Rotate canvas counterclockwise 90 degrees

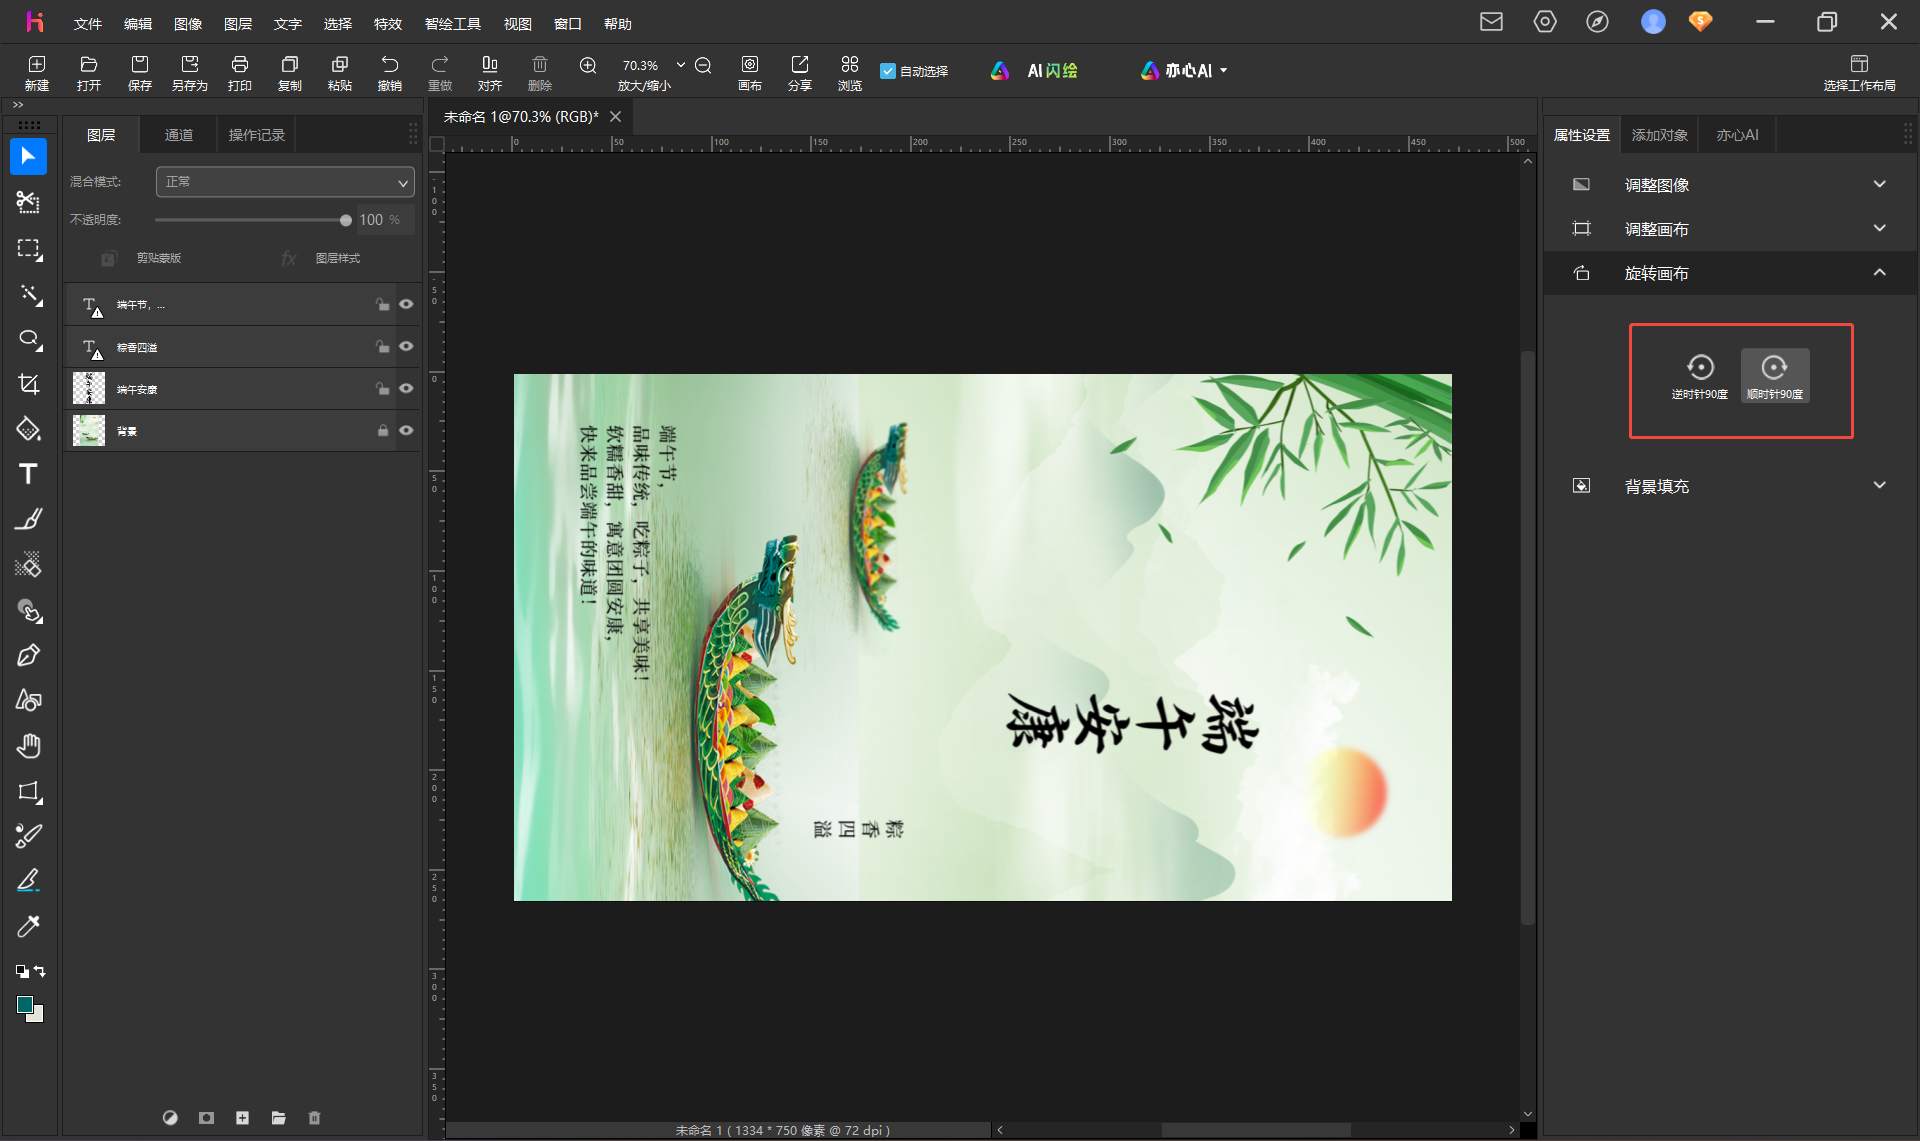[x=1700, y=376]
